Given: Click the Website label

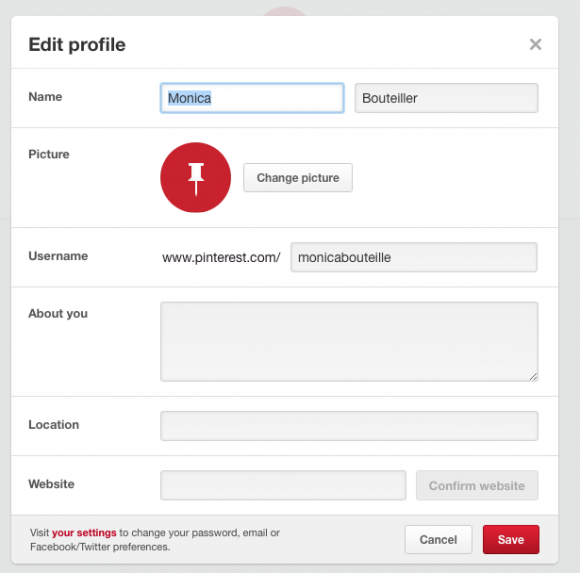Looking at the screenshot, I should pos(51,483).
